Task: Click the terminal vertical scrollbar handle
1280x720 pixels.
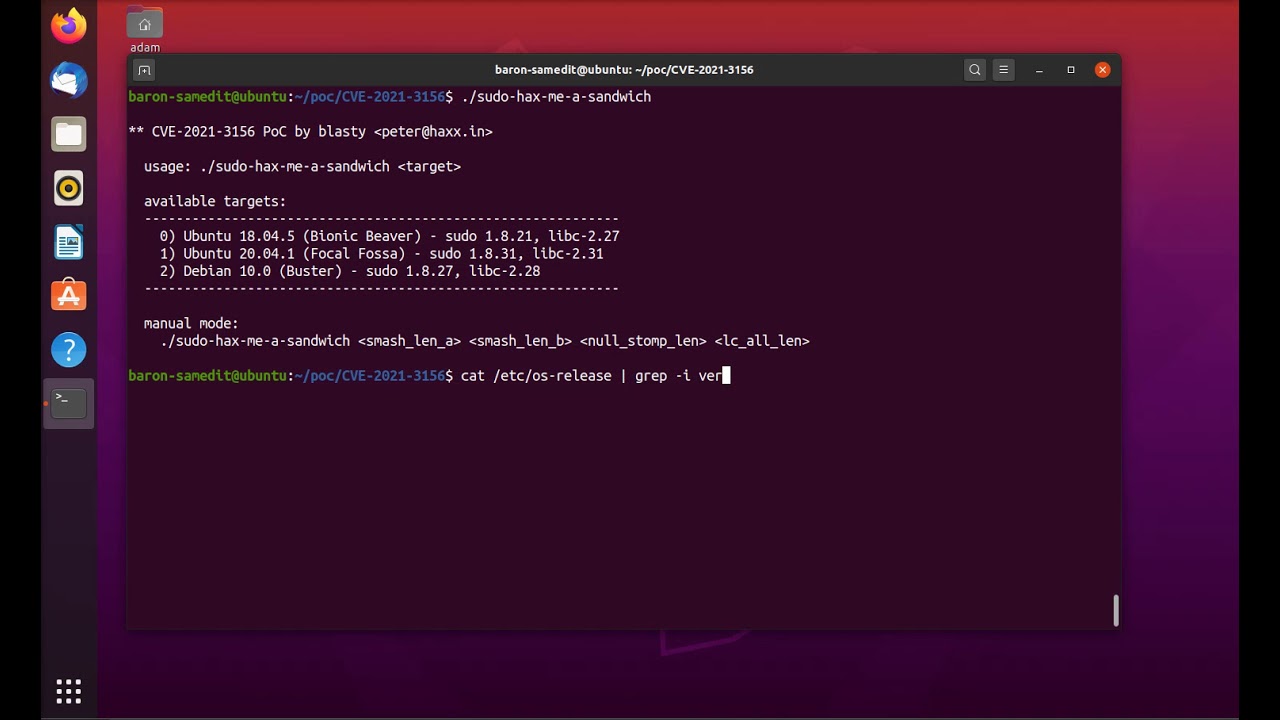Action: (x=1116, y=610)
